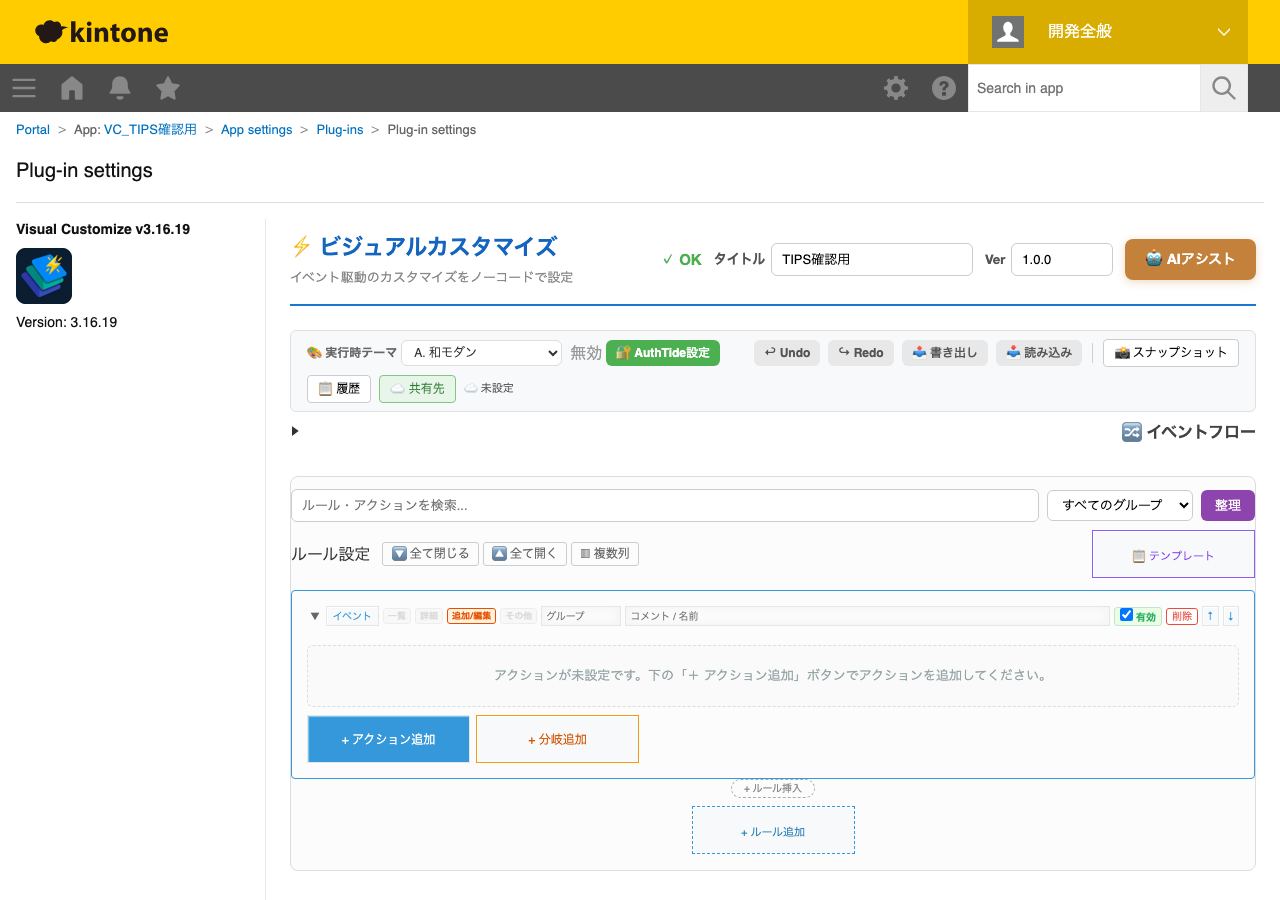The width and height of the screenshot is (1280, 900).
Task: Click the 無効 status label
Action: [586, 353]
